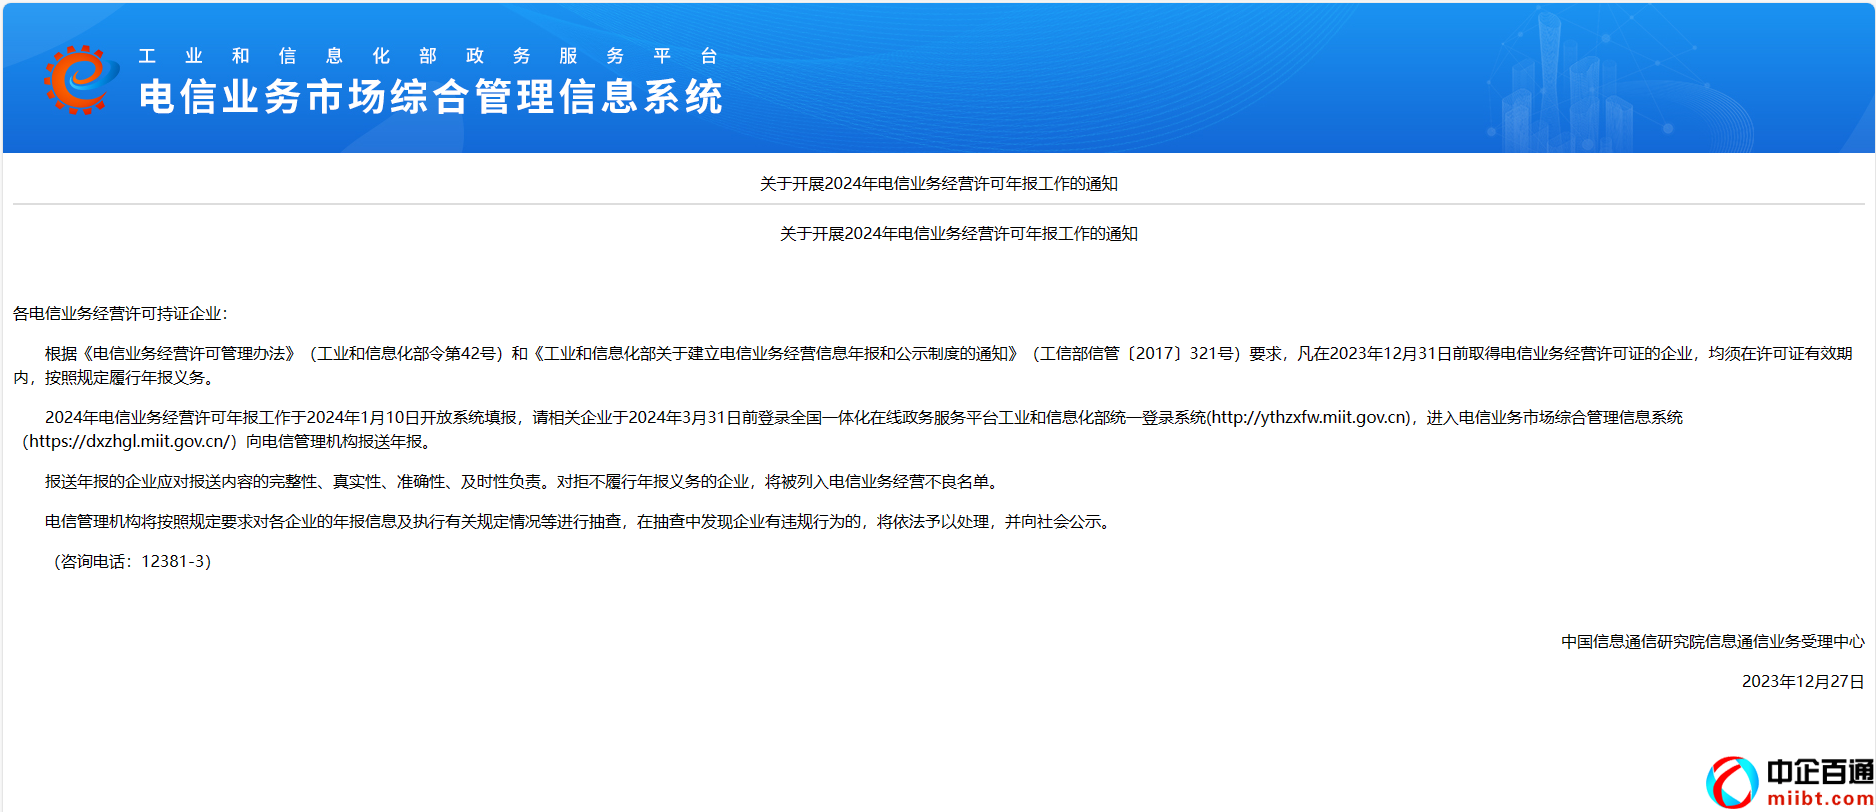1876x812 pixels.
Task: Click the 中企百通 watermark brand text
Action: (1820, 772)
